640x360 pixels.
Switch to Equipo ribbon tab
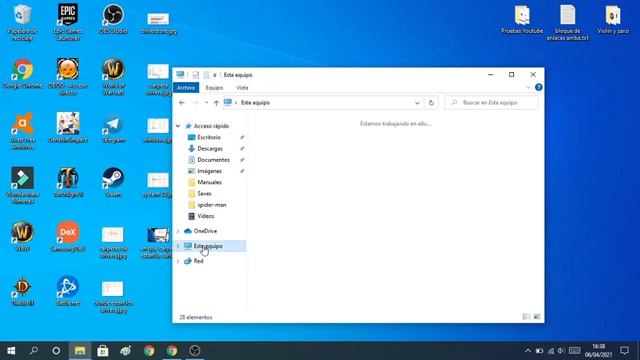pos(214,88)
